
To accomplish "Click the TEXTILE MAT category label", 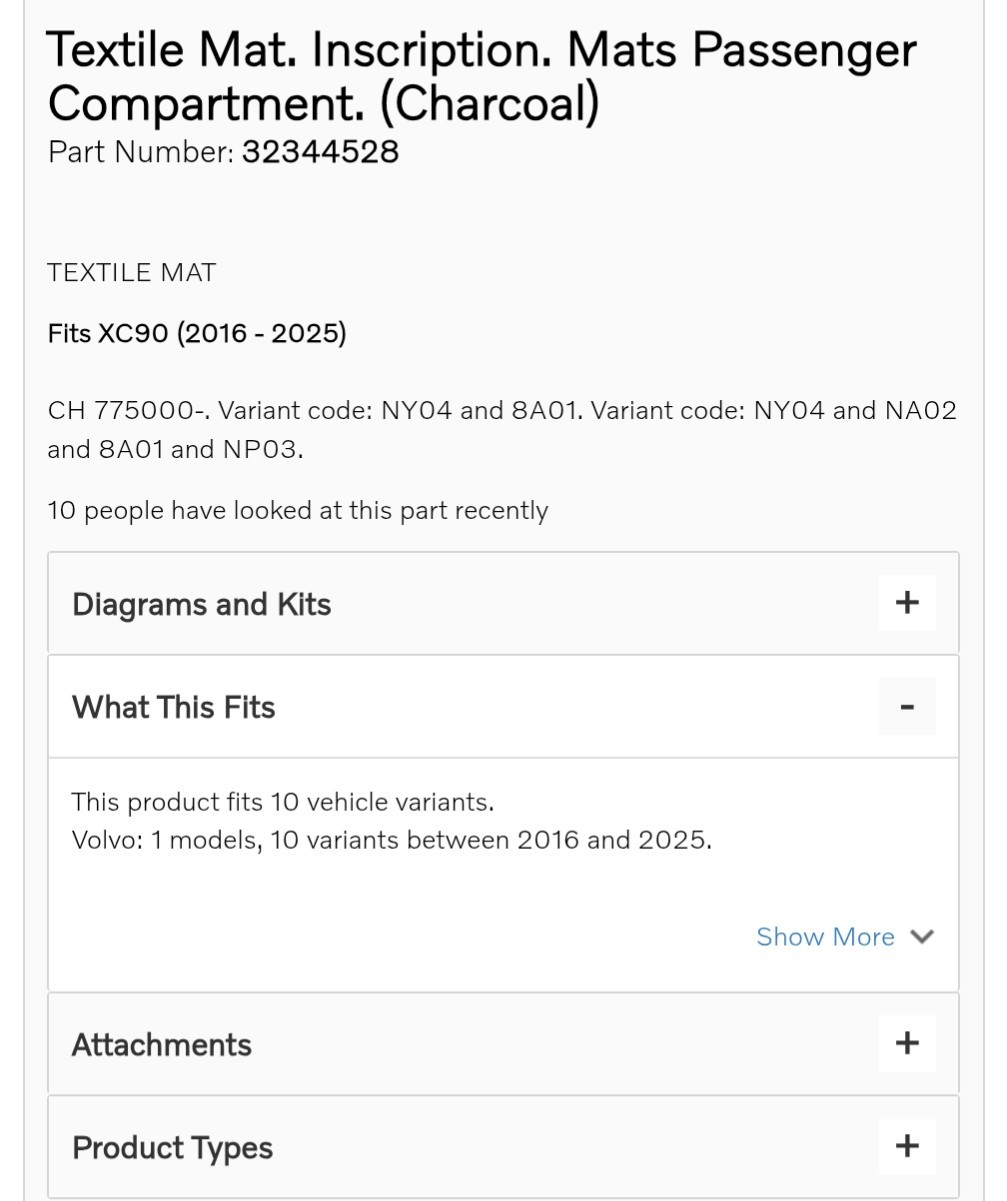I will (132, 273).
